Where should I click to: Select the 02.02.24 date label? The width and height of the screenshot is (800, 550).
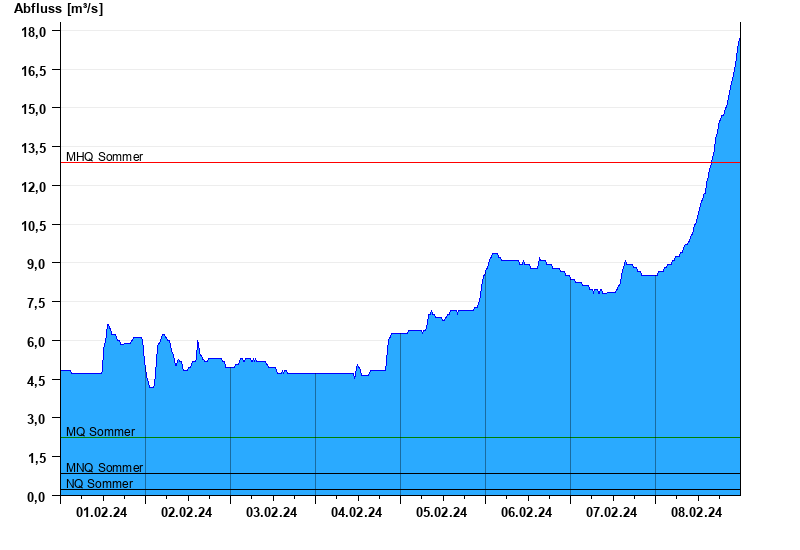click(x=187, y=512)
